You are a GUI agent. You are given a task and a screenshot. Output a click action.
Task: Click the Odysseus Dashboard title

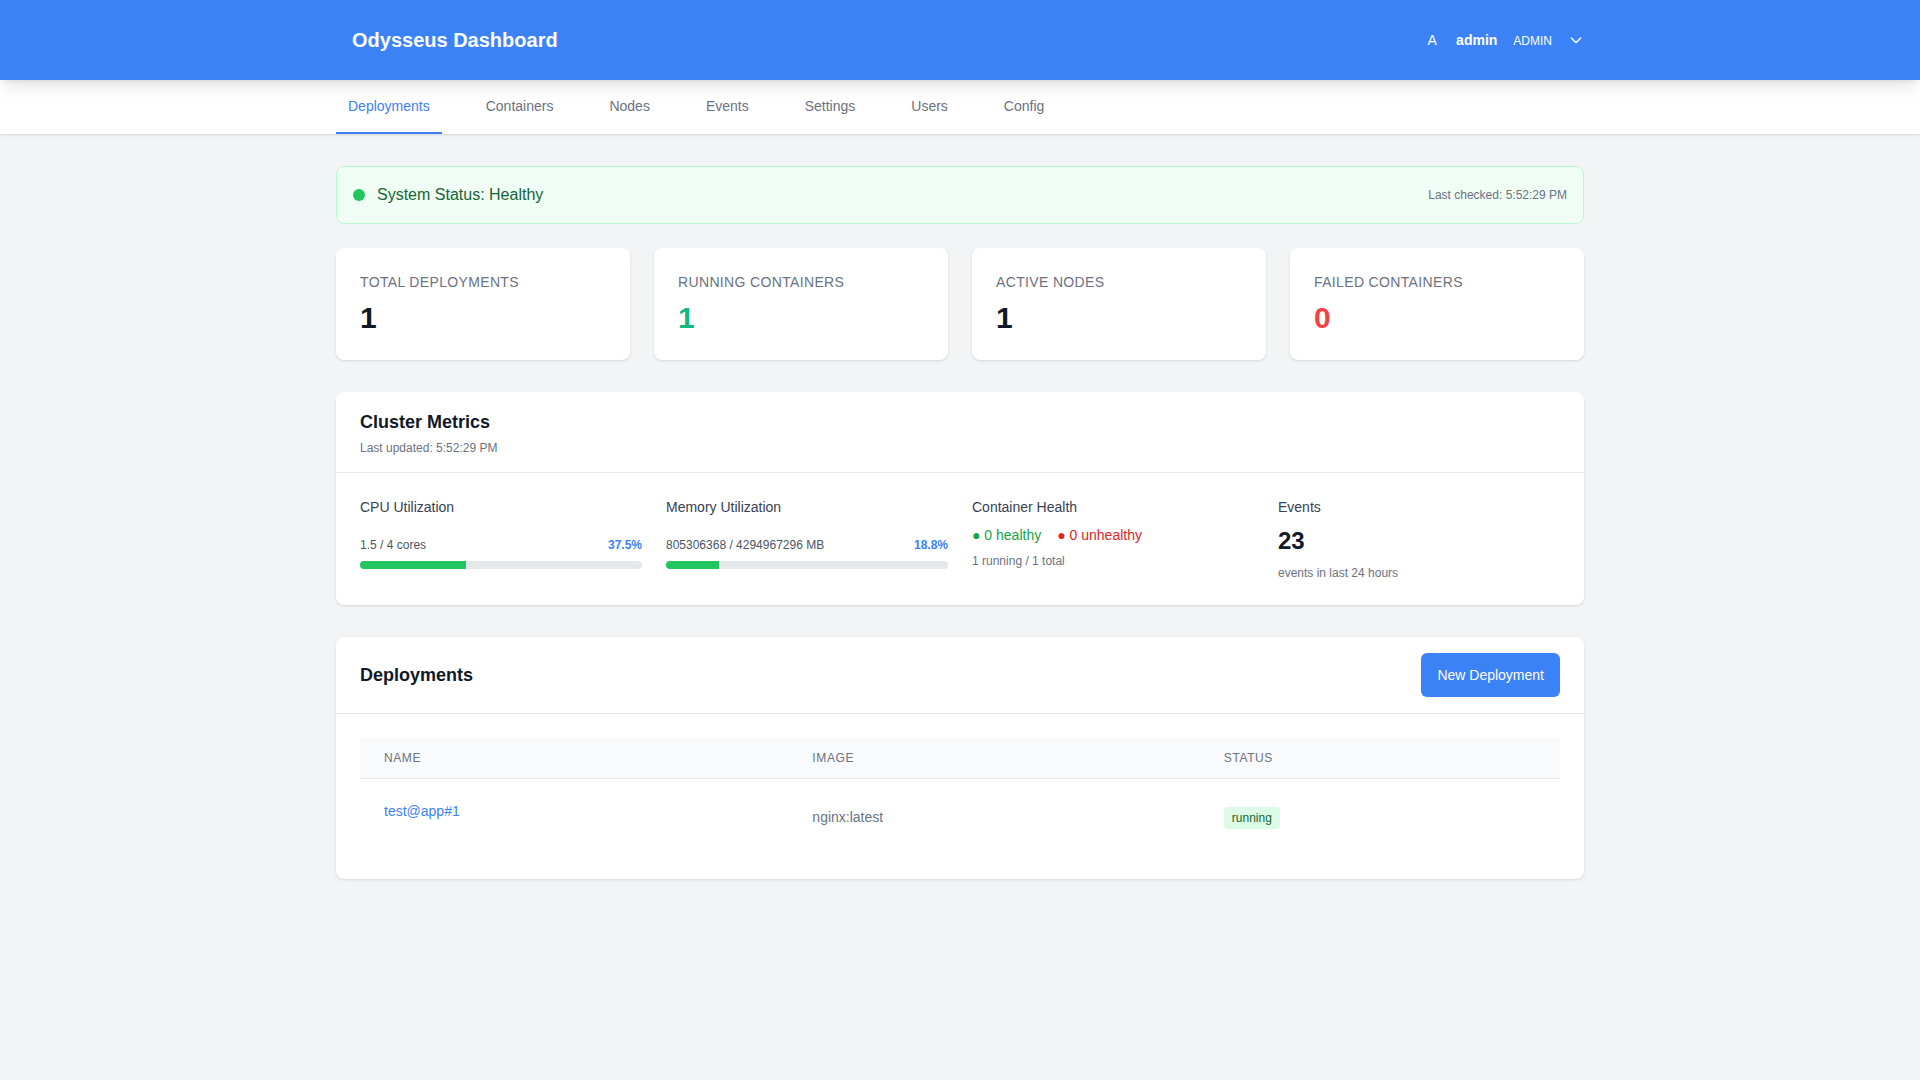pyautogui.click(x=454, y=40)
